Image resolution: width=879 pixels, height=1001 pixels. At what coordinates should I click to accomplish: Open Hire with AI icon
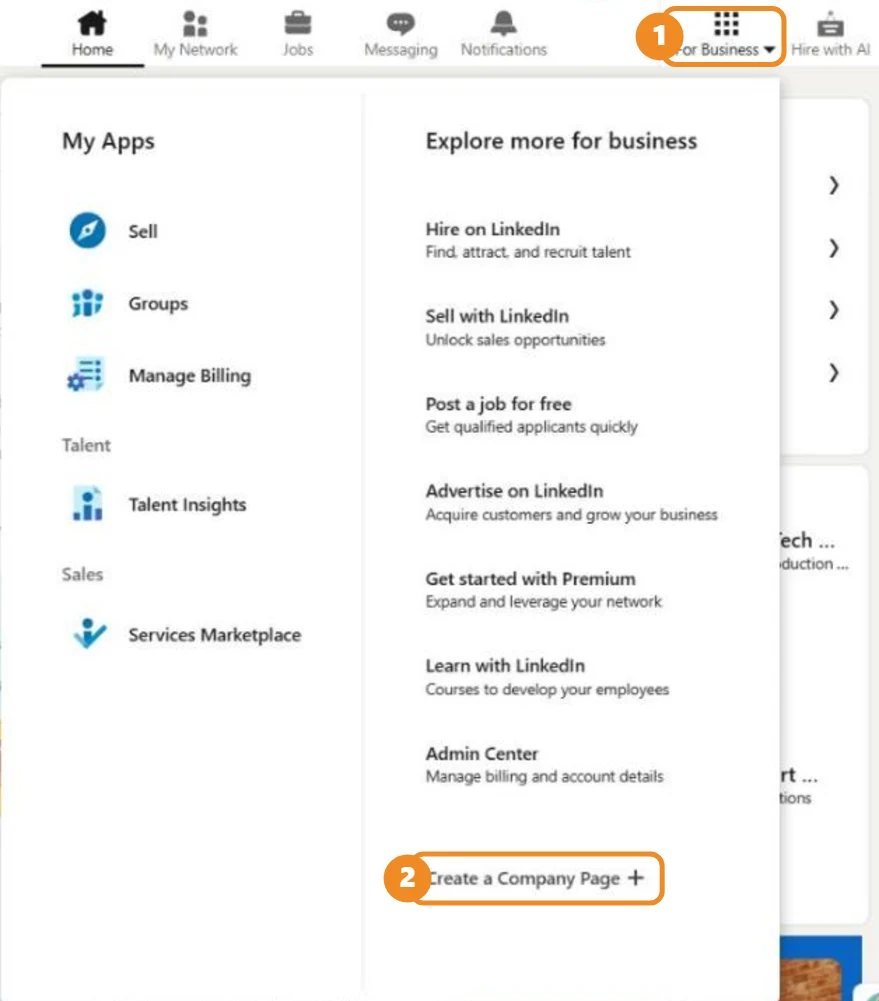[830, 24]
